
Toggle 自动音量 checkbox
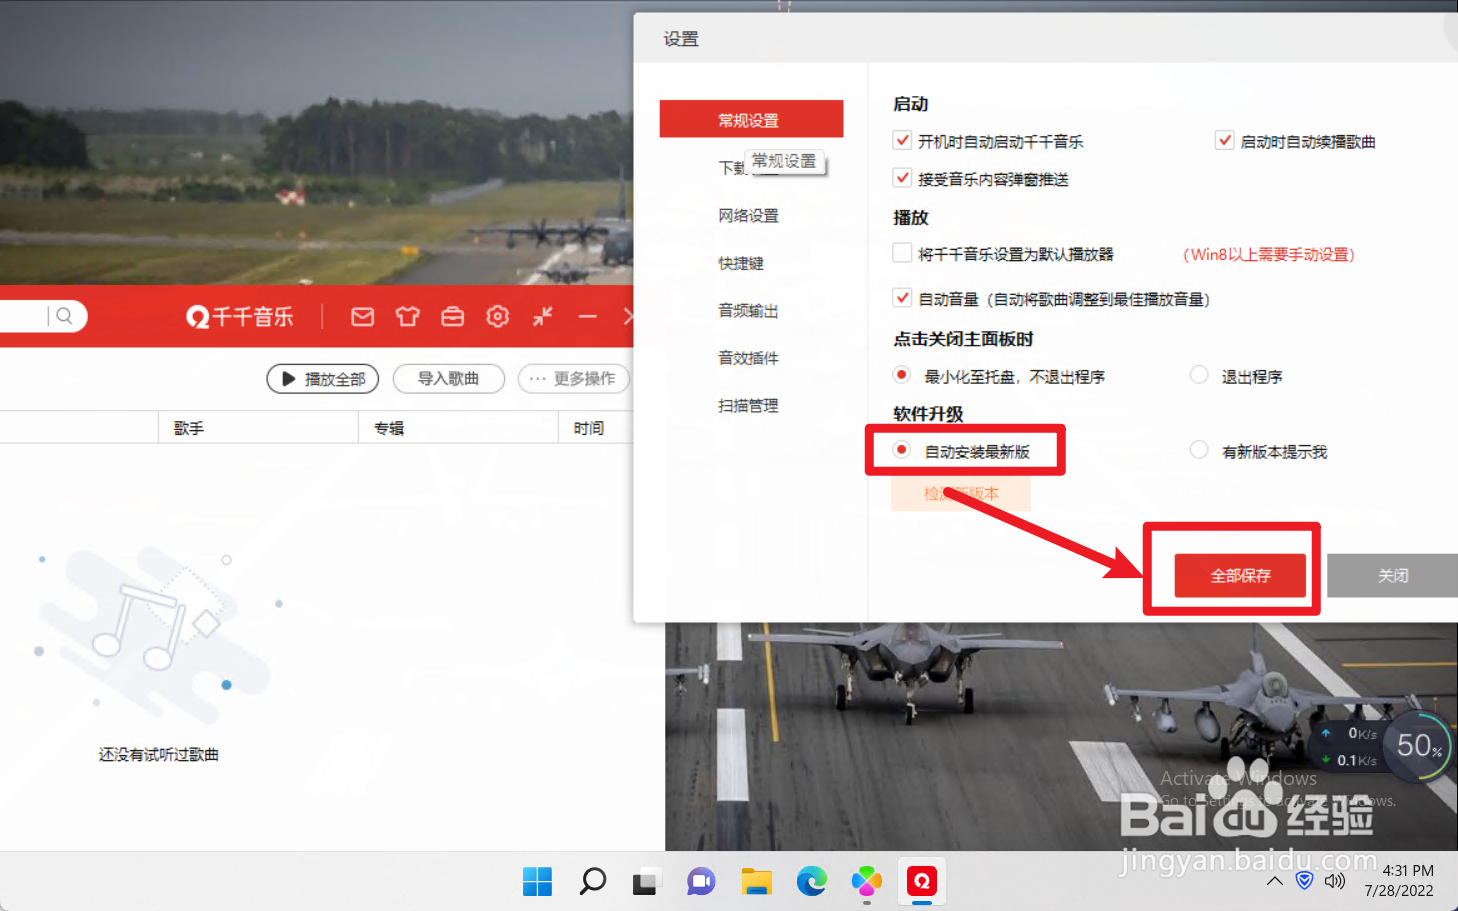(902, 298)
